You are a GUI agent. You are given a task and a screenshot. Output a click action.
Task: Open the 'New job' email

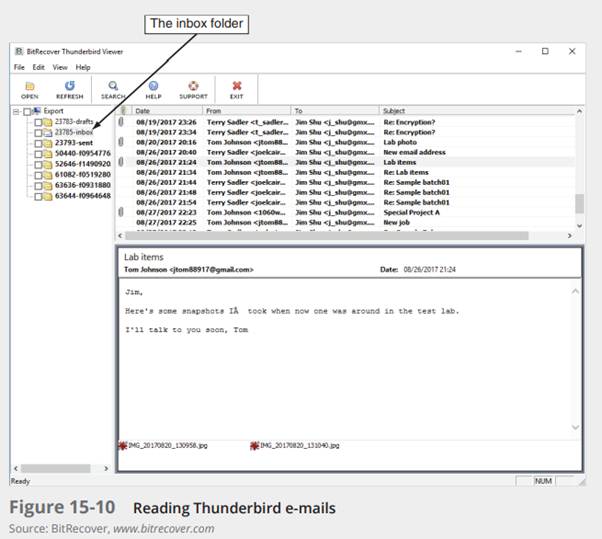[x=345, y=222]
